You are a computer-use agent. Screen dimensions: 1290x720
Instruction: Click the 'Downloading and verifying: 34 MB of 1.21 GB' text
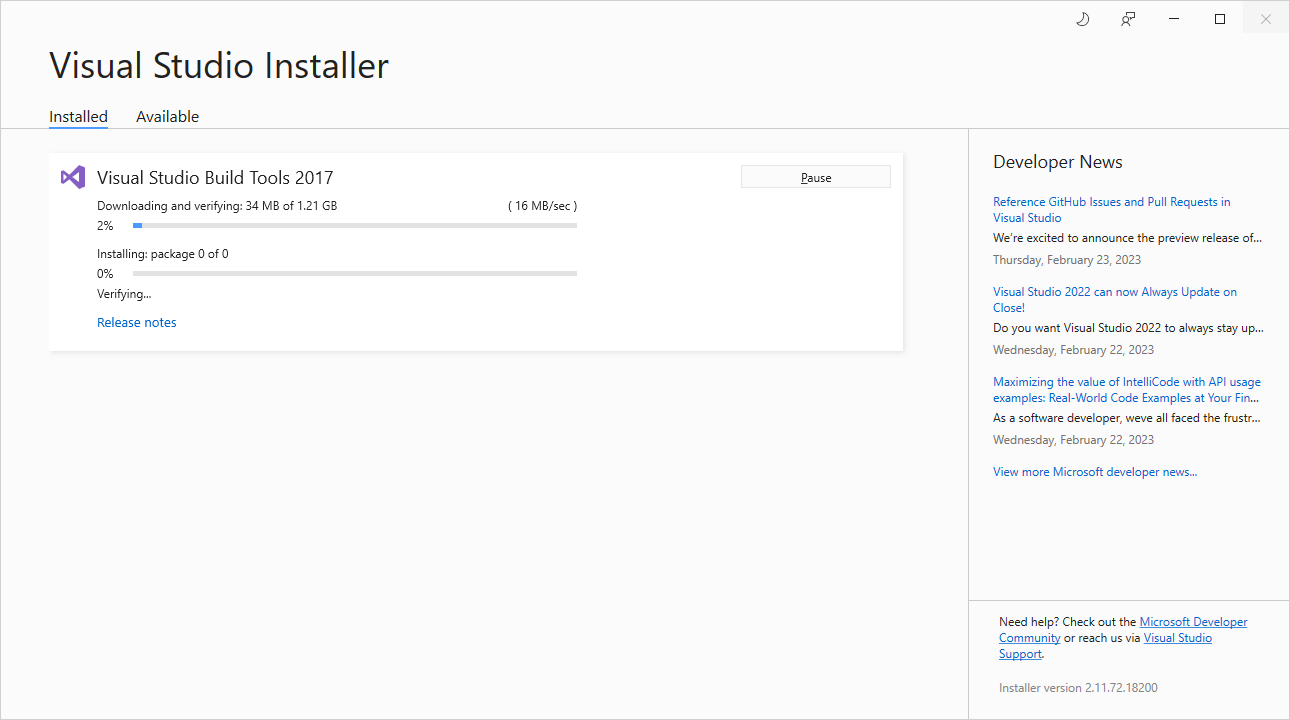point(217,206)
